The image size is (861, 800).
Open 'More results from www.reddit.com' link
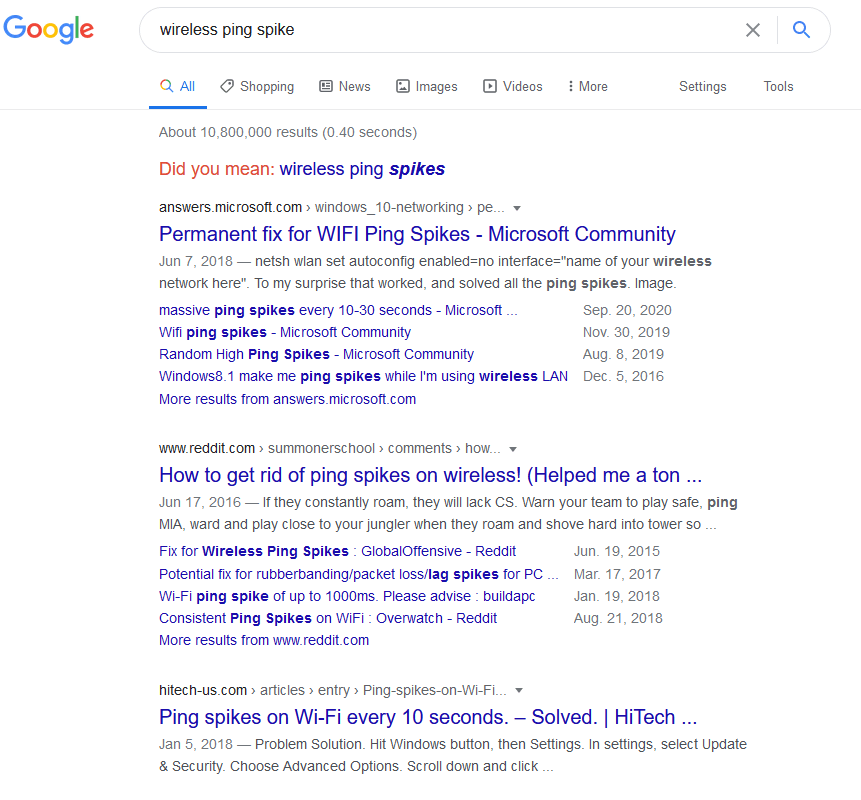tap(264, 640)
